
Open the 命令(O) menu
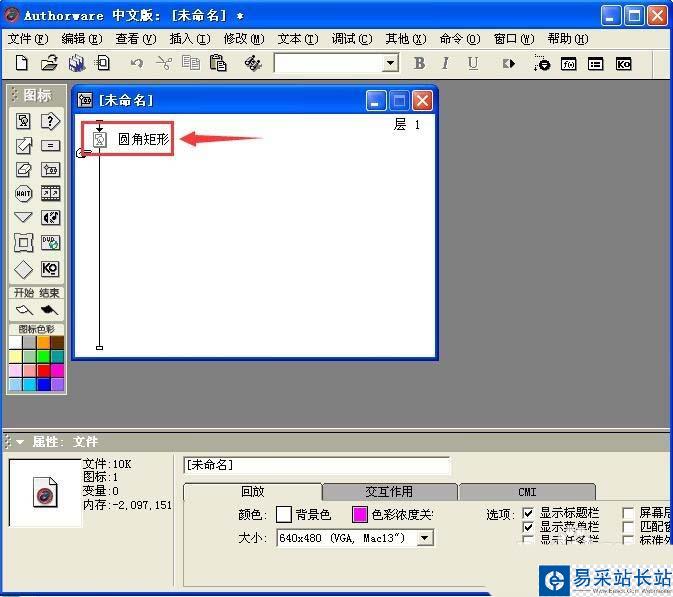click(460, 39)
